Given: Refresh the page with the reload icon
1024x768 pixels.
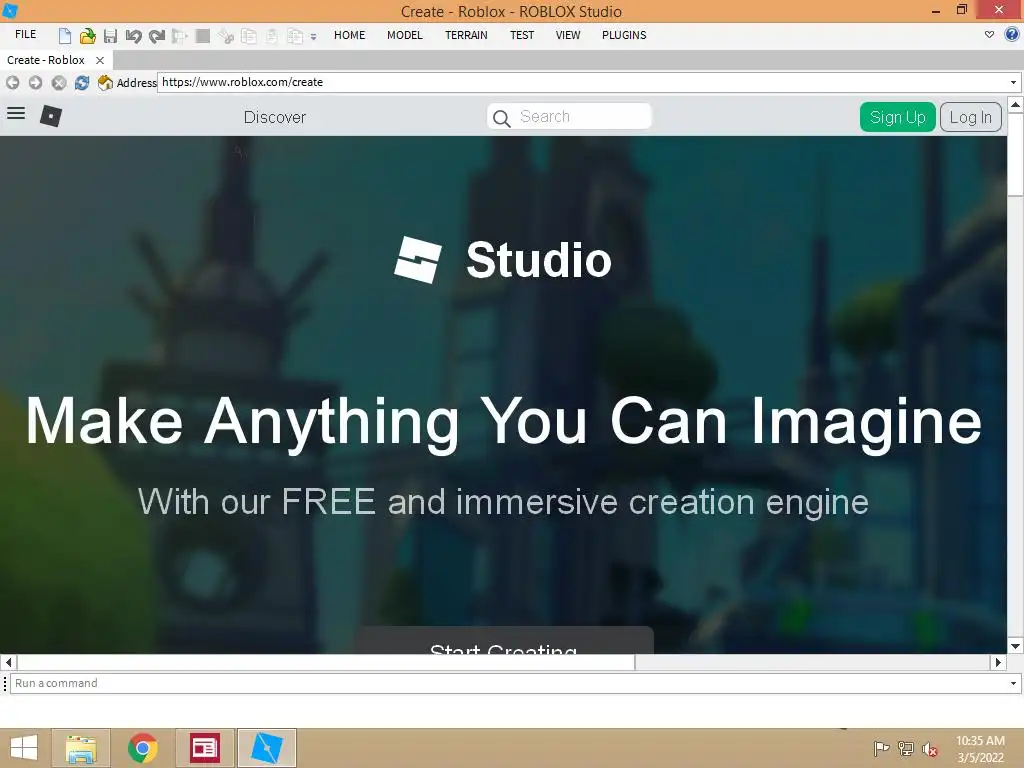Looking at the screenshot, I should pos(82,82).
